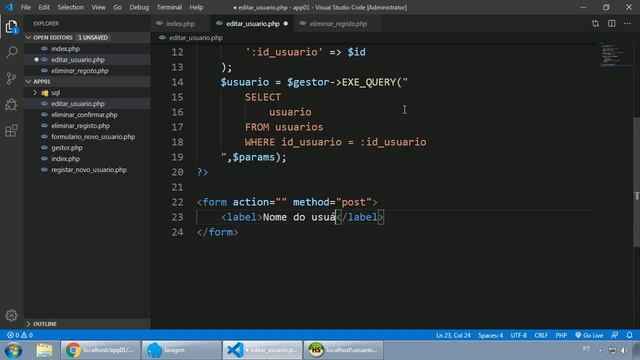The image size is (640, 360).
Task: Change line endings via CRLF
Action: (541, 335)
